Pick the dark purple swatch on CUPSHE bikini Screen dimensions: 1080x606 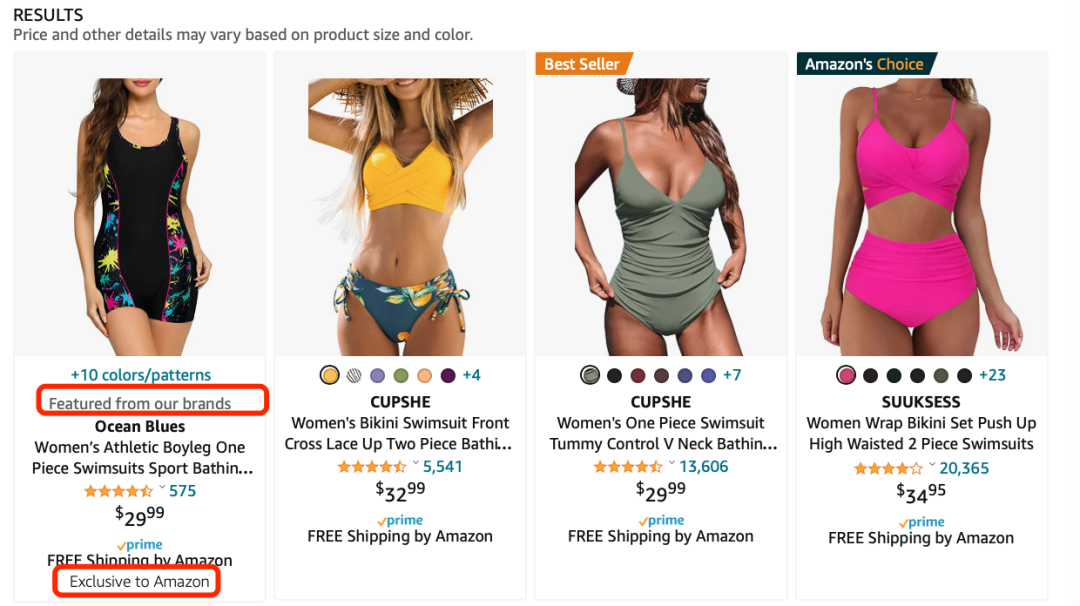click(x=448, y=376)
